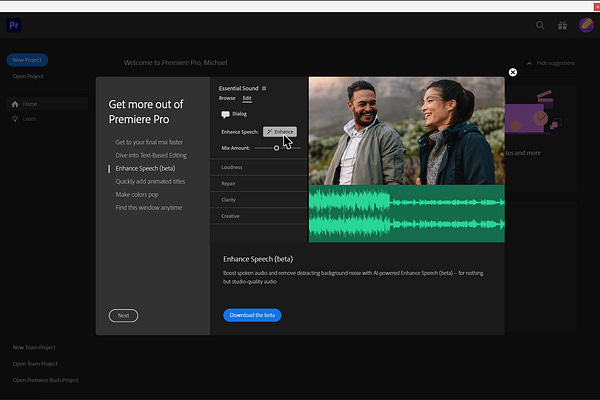Click the Mix Amount: label
Screen dimensions: 600x400
click(236, 148)
